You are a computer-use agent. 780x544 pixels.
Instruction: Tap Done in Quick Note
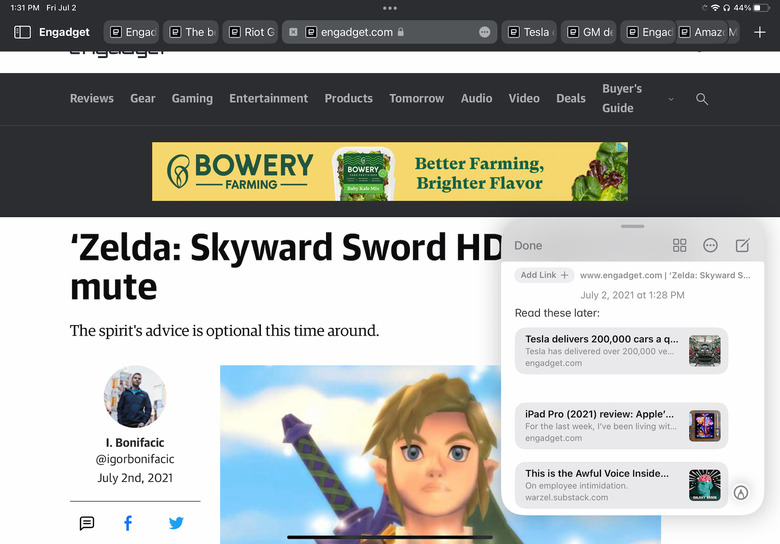pyautogui.click(x=528, y=246)
